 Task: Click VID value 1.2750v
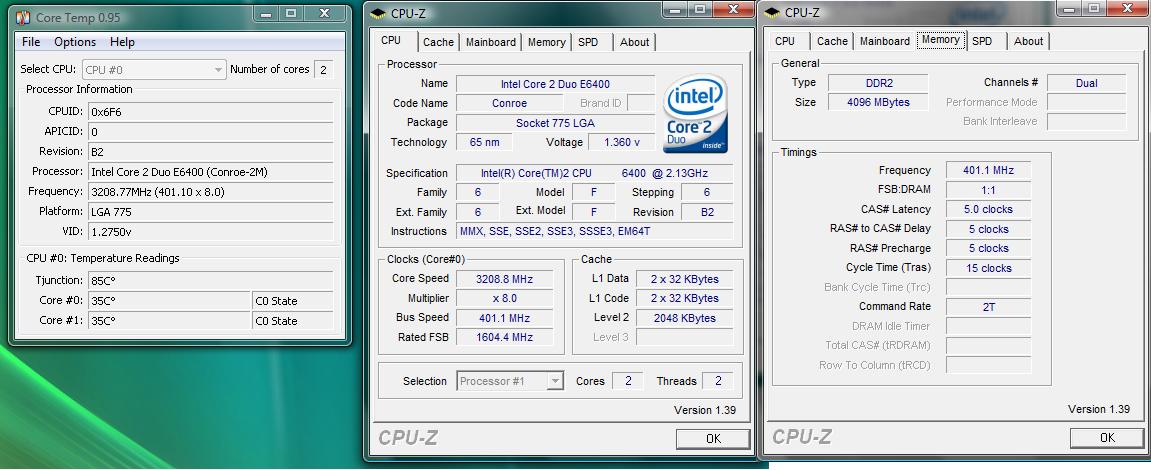(x=211, y=231)
